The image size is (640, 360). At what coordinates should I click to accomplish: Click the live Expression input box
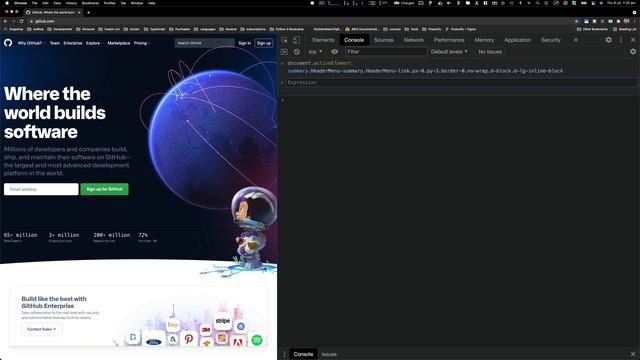point(461,82)
